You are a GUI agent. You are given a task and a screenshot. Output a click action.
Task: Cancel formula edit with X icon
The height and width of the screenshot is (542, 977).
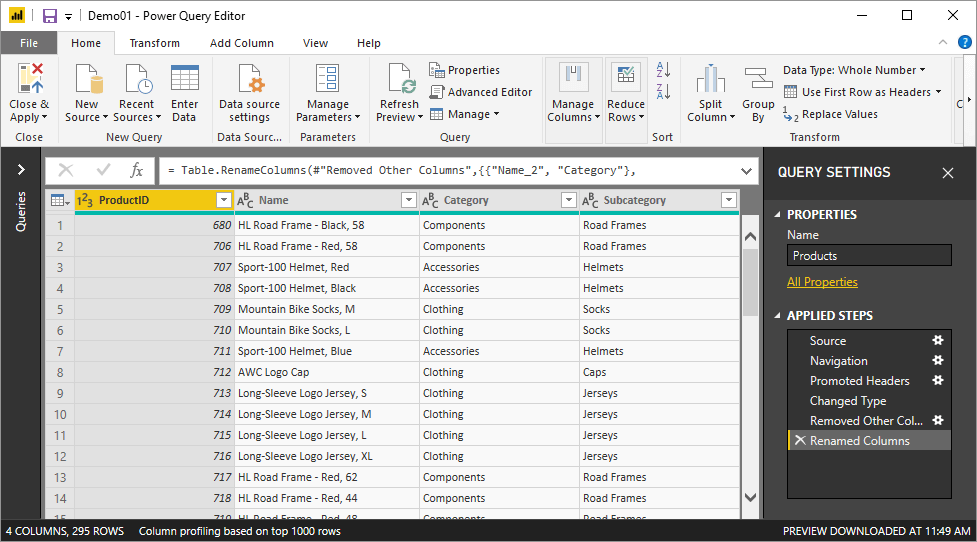[x=65, y=170]
